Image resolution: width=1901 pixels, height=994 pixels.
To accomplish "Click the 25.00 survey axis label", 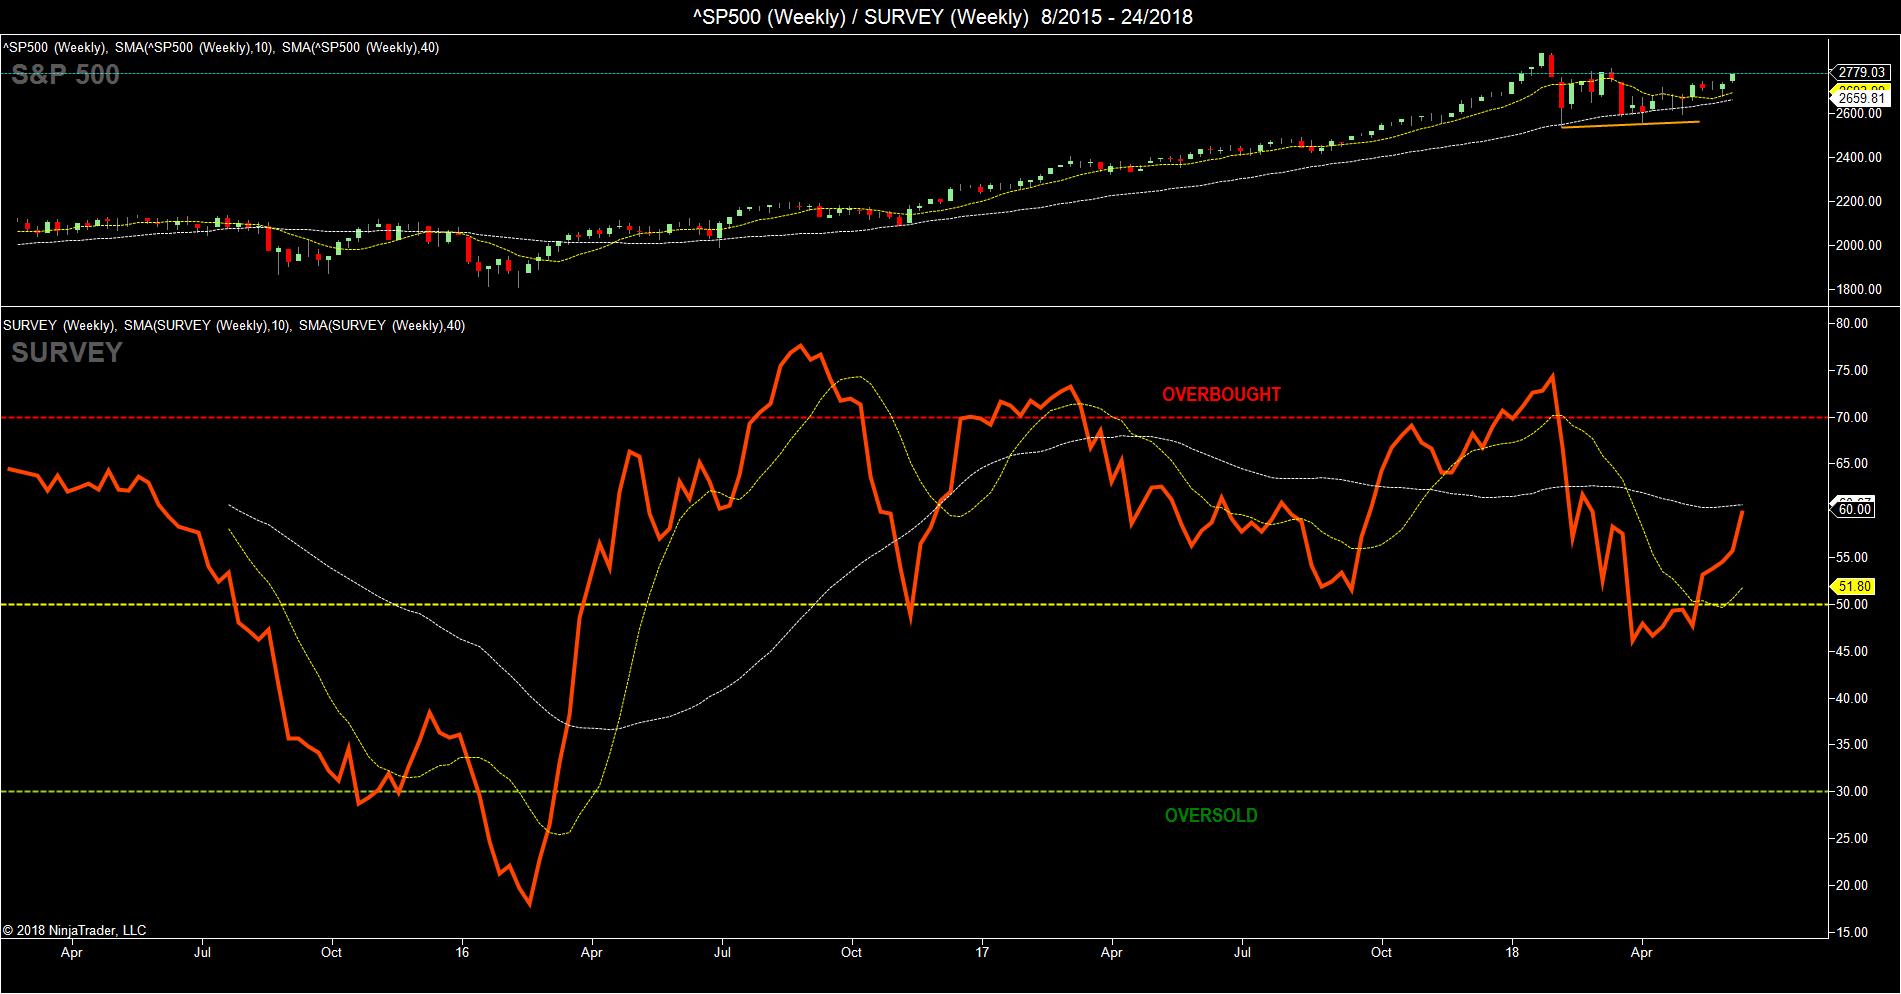I will (x=1852, y=838).
